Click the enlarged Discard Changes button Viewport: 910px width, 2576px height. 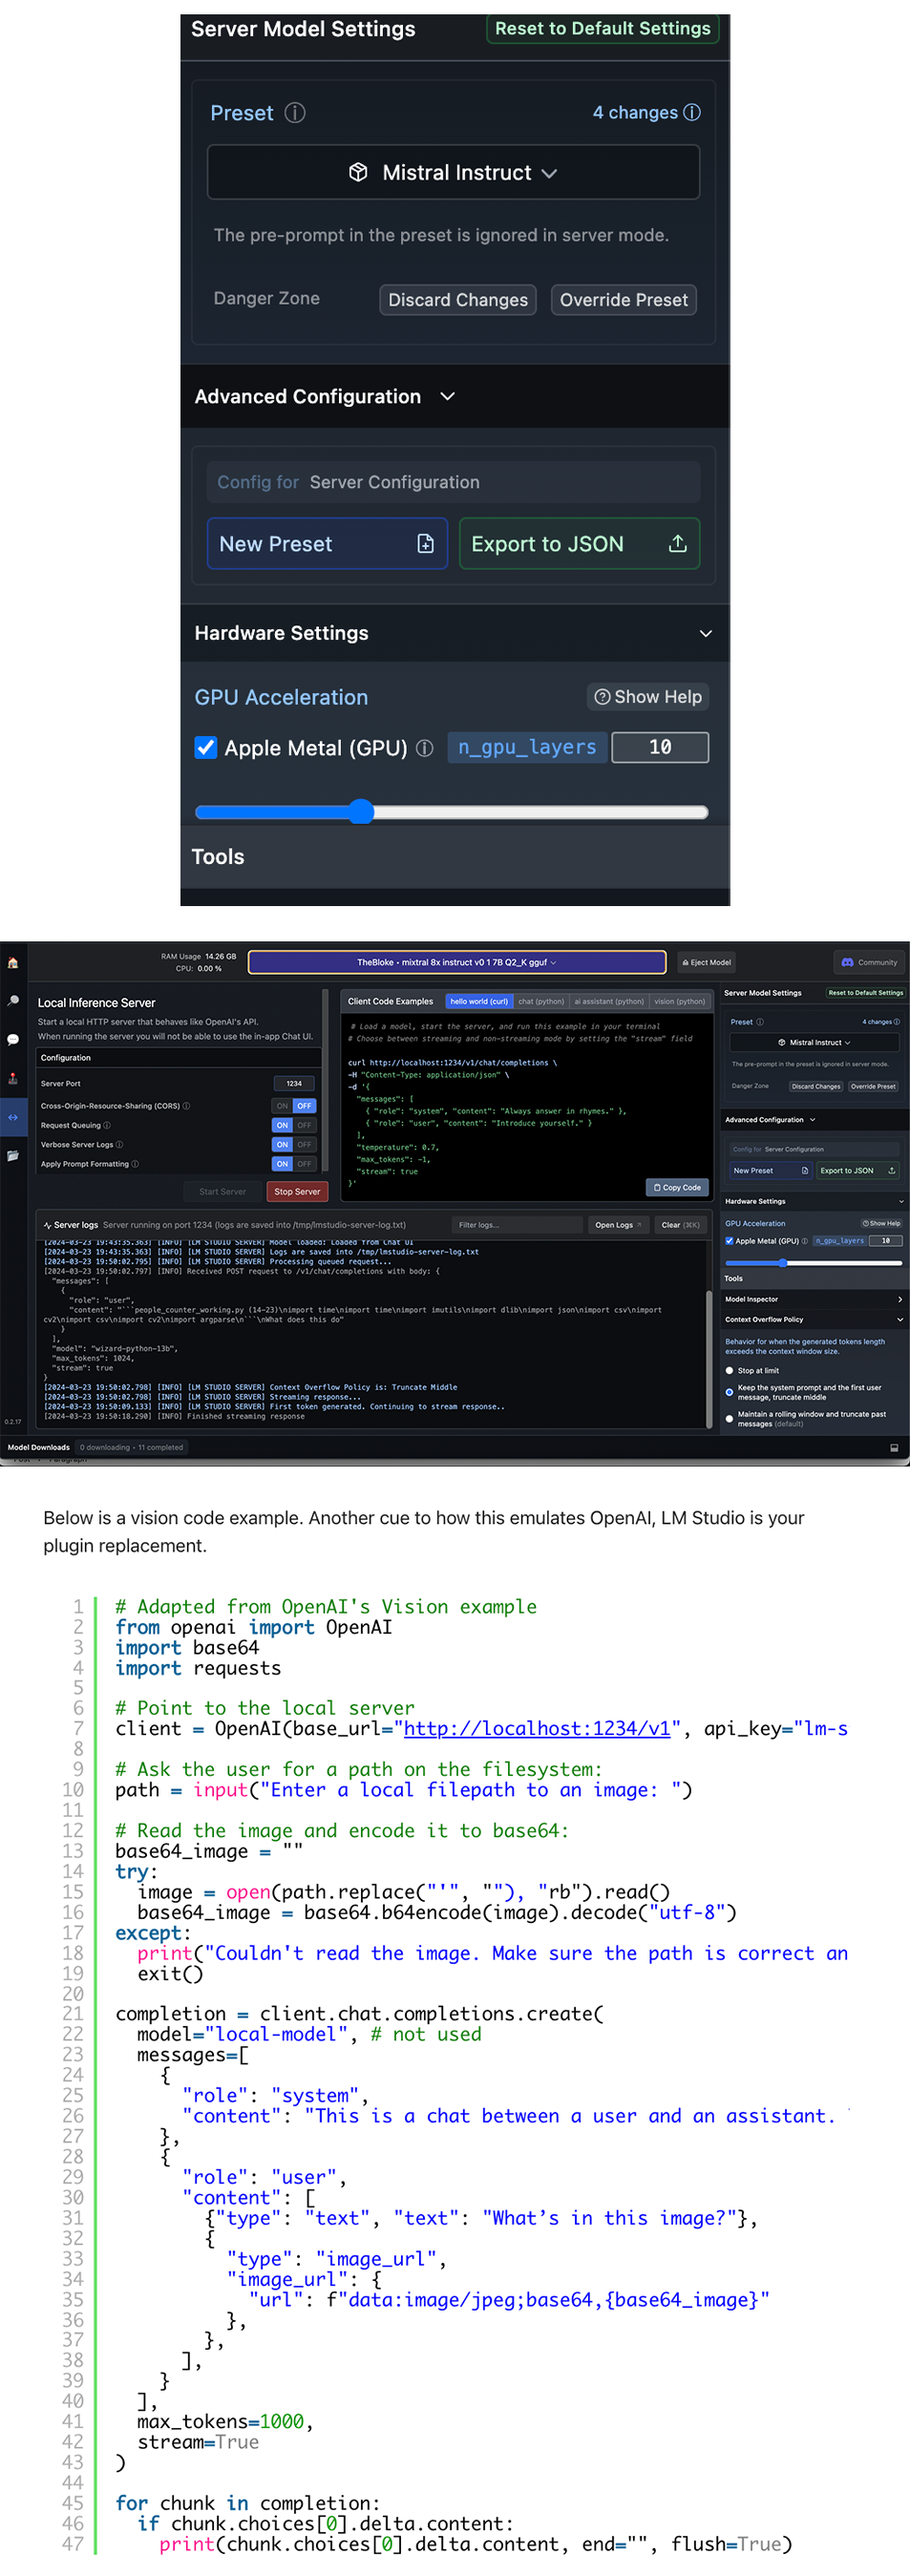point(458,299)
